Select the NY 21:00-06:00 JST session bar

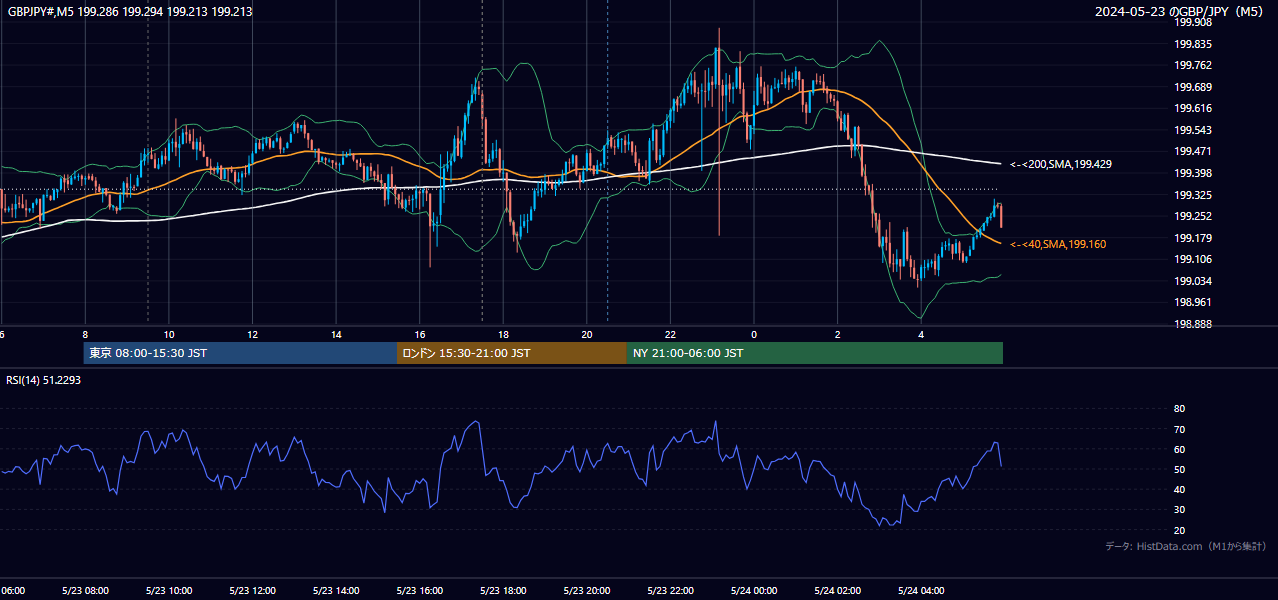pyautogui.click(x=815, y=353)
